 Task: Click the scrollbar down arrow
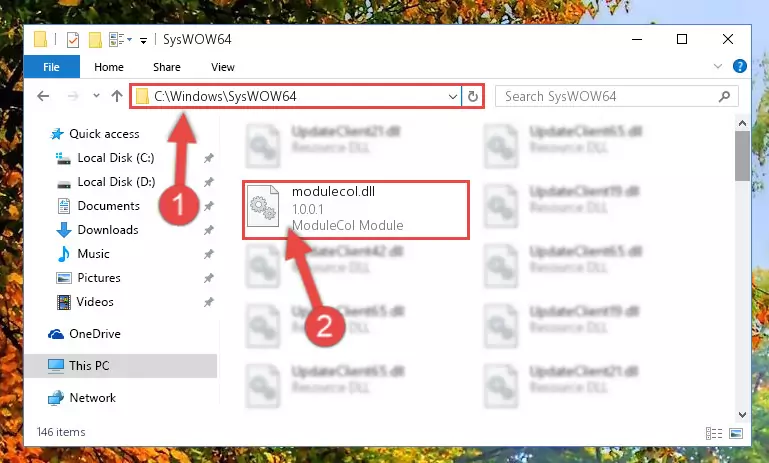tap(742, 414)
